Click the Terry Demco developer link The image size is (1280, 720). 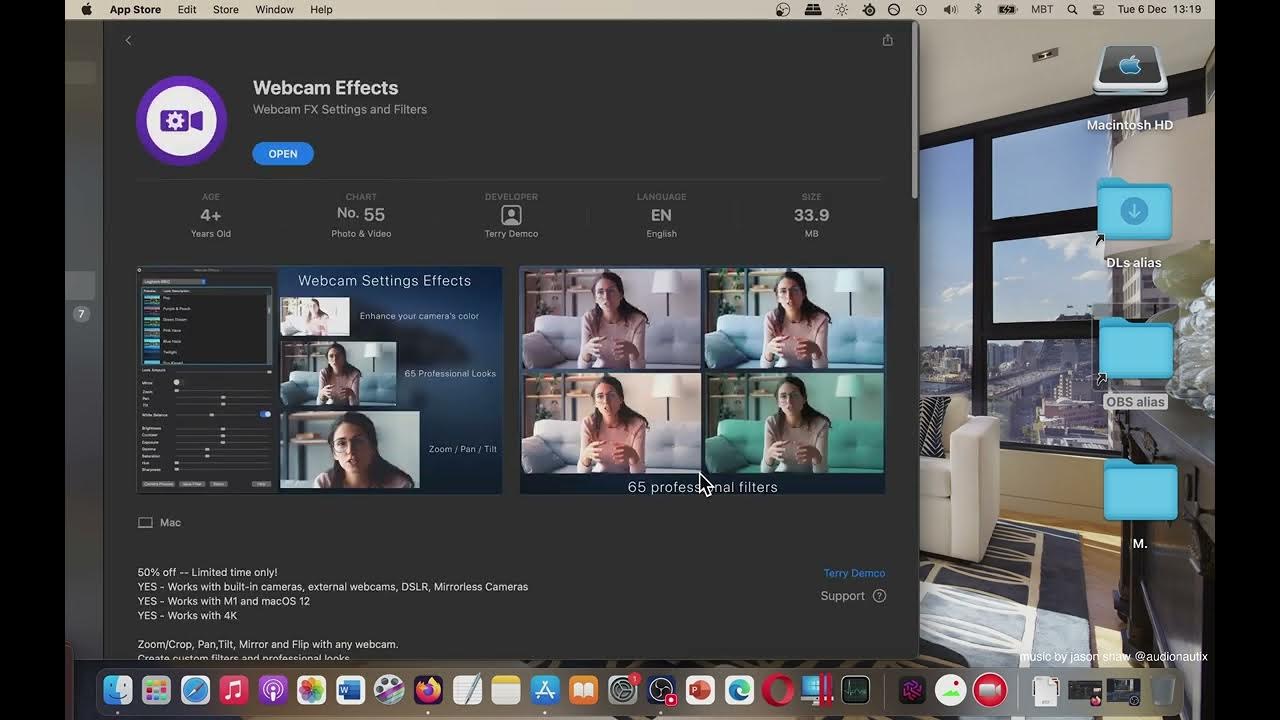click(854, 573)
